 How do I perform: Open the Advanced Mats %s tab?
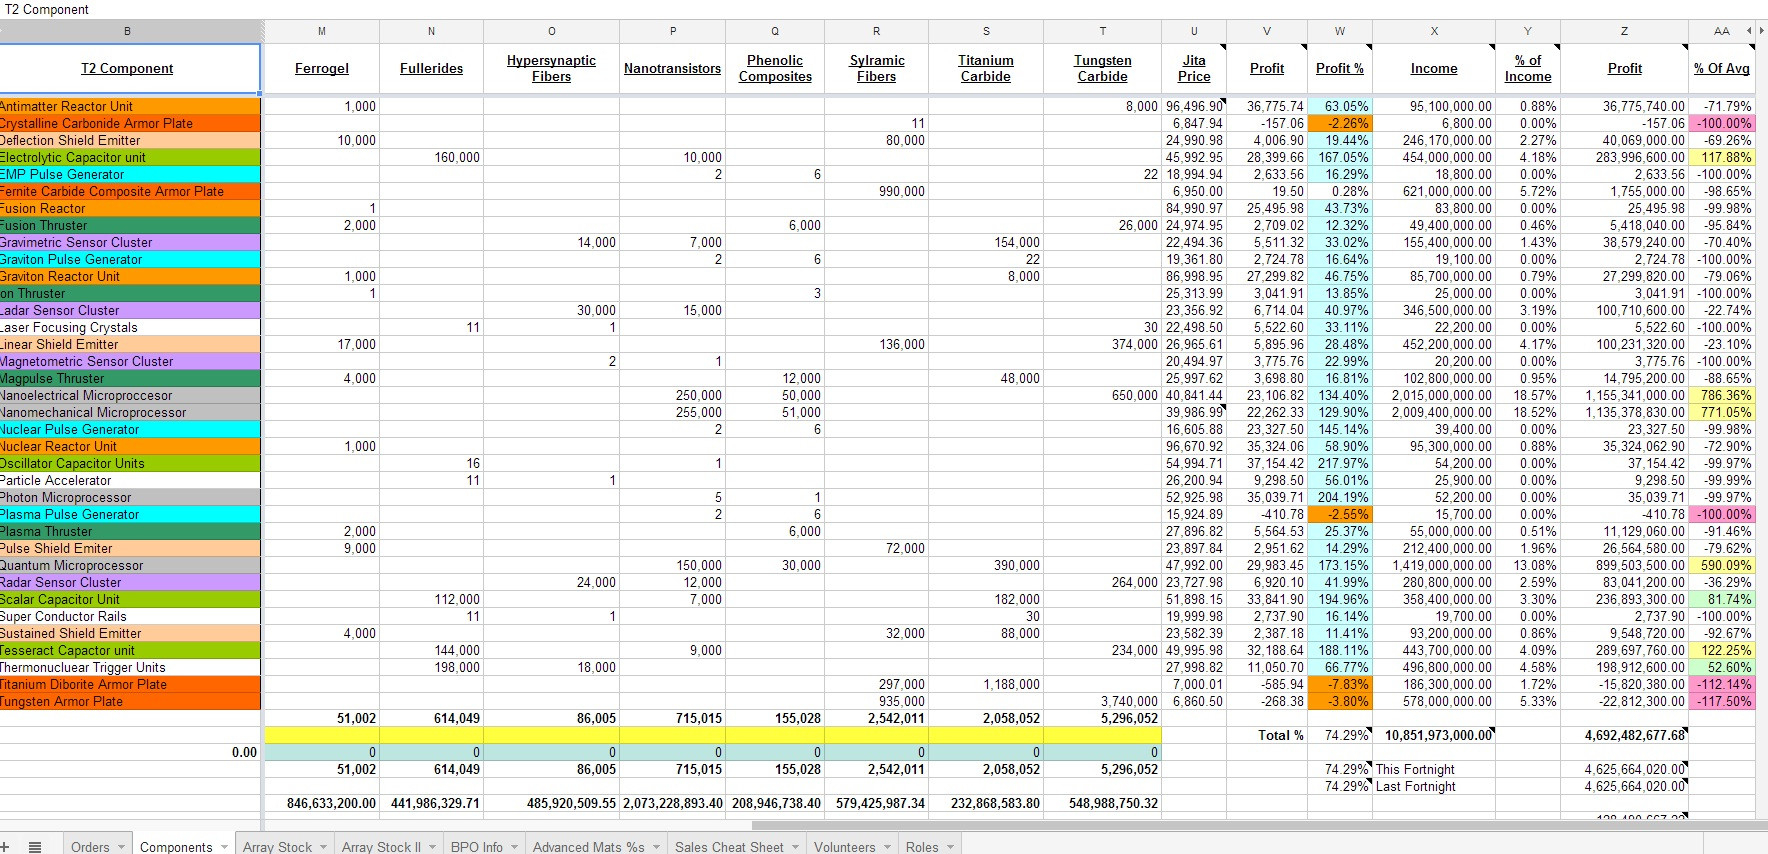click(588, 847)
